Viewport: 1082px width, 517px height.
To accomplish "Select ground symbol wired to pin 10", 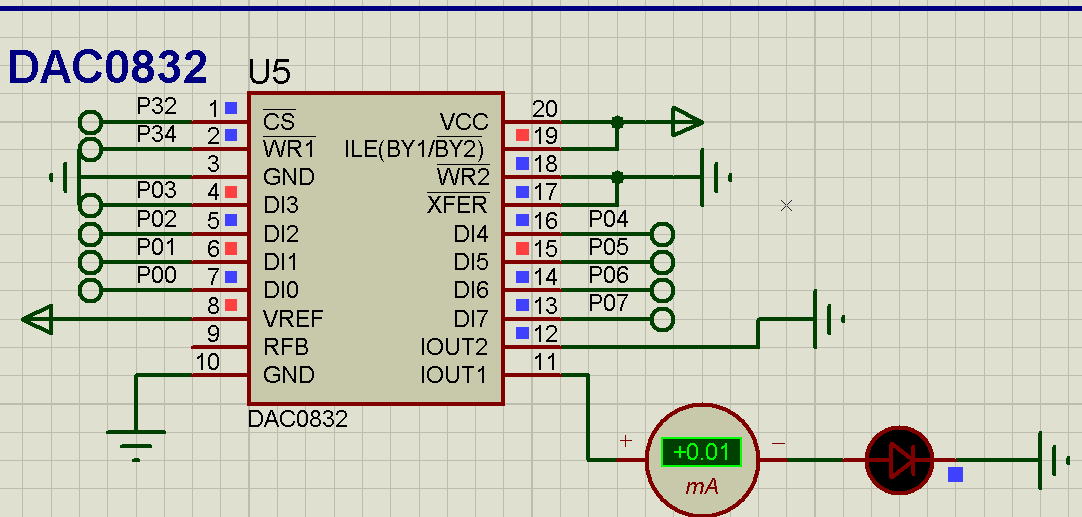I will pyautogui.click(x=136, y=445).
